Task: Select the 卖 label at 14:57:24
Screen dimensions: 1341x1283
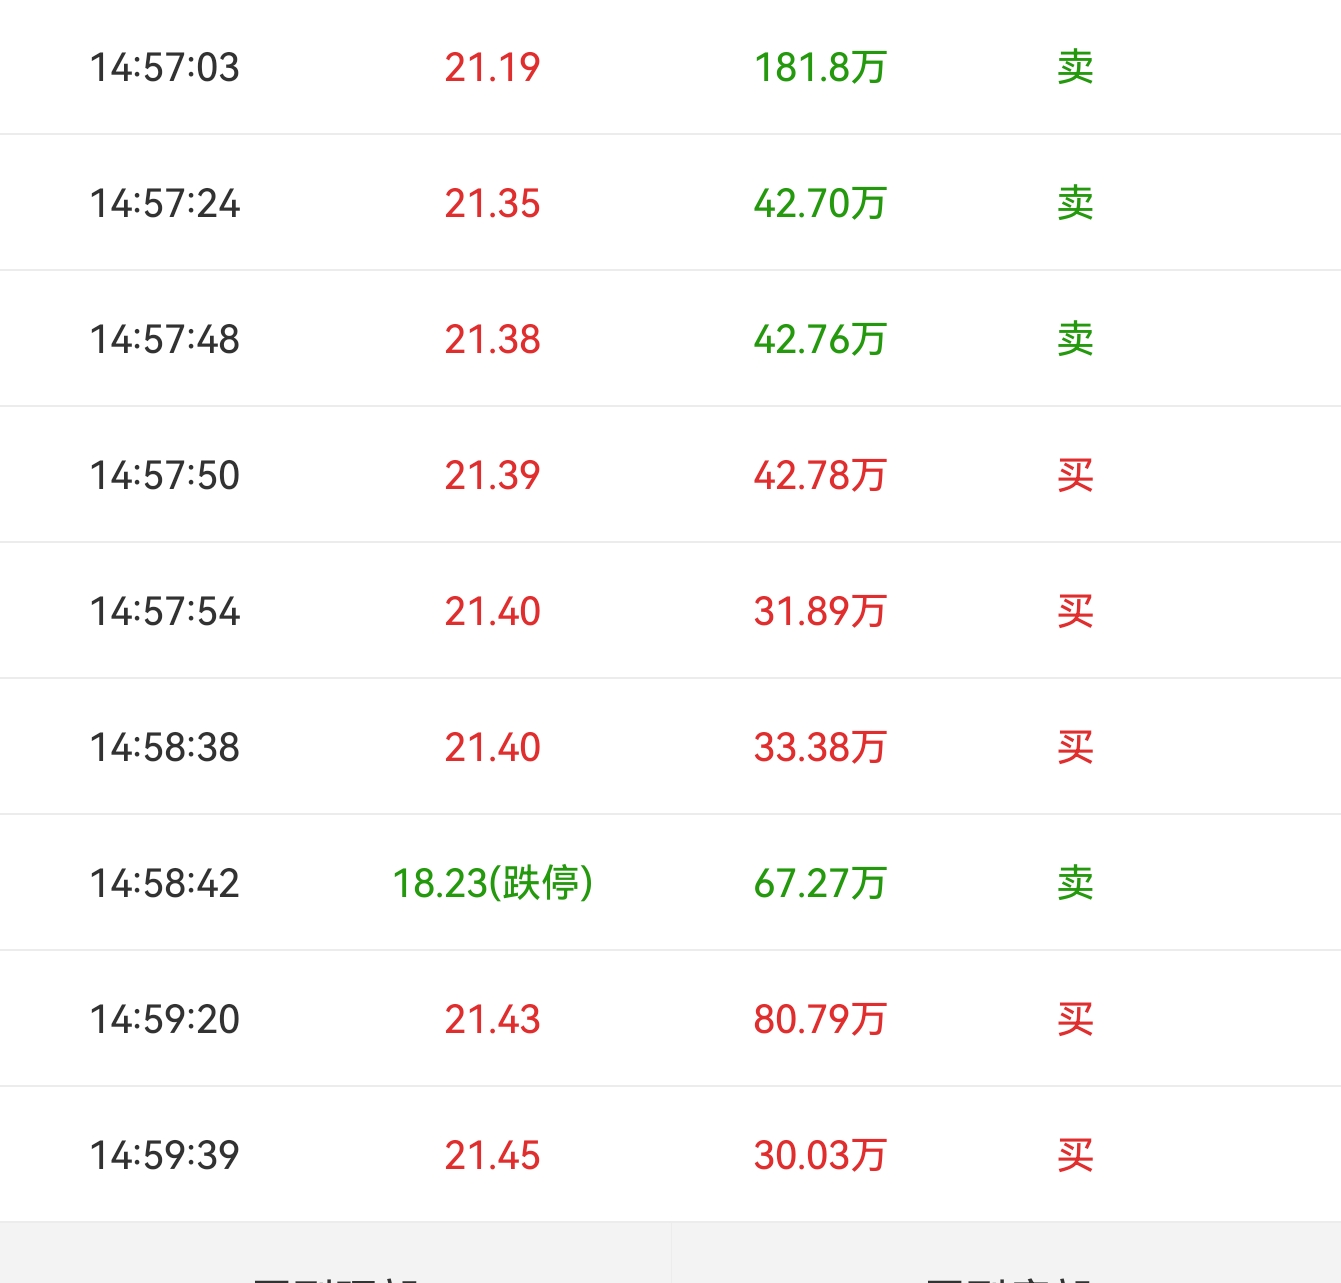Action: pyautogui.click(x=1075, y=203)
